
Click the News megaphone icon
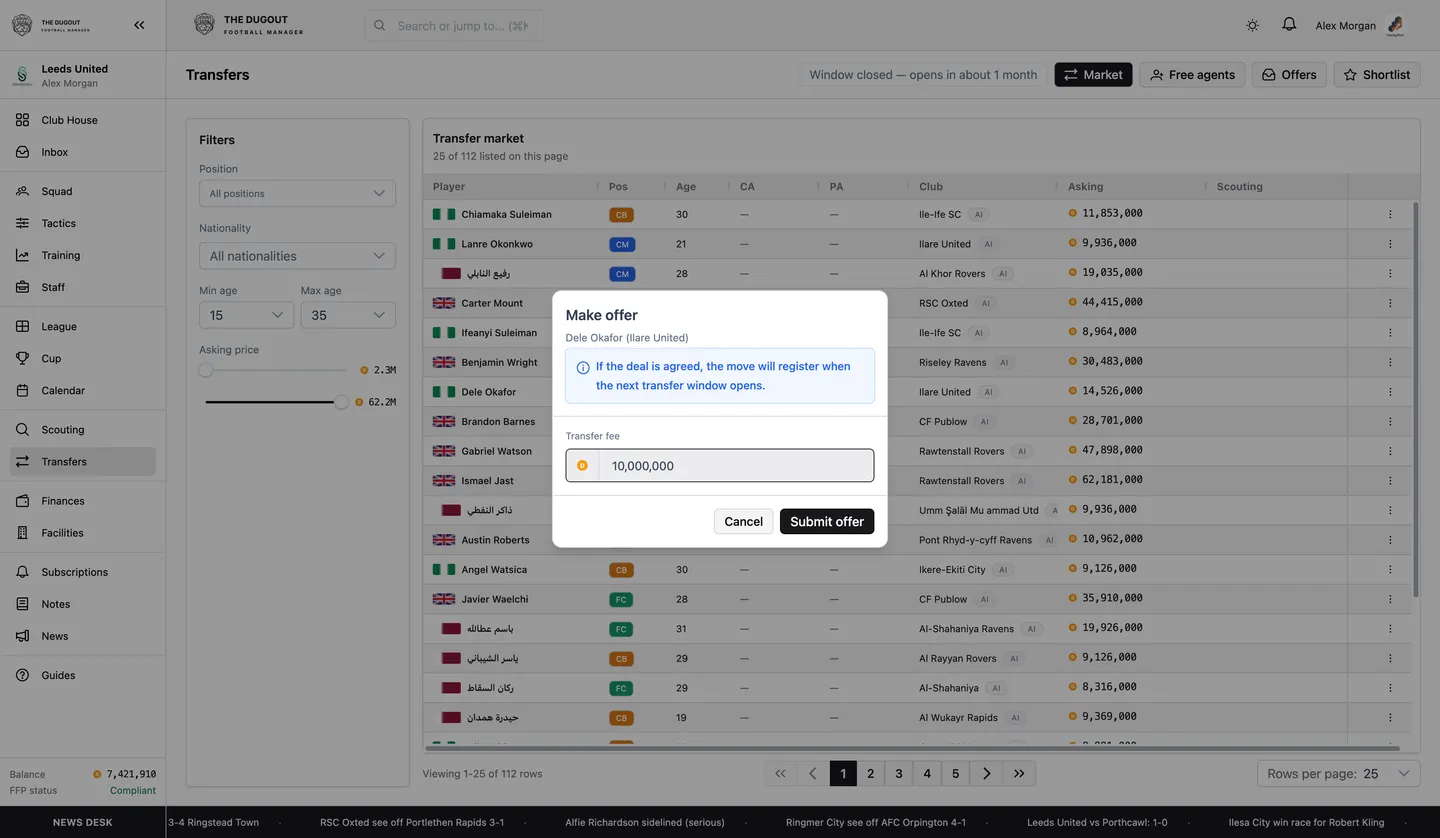(x=23, y=636)
